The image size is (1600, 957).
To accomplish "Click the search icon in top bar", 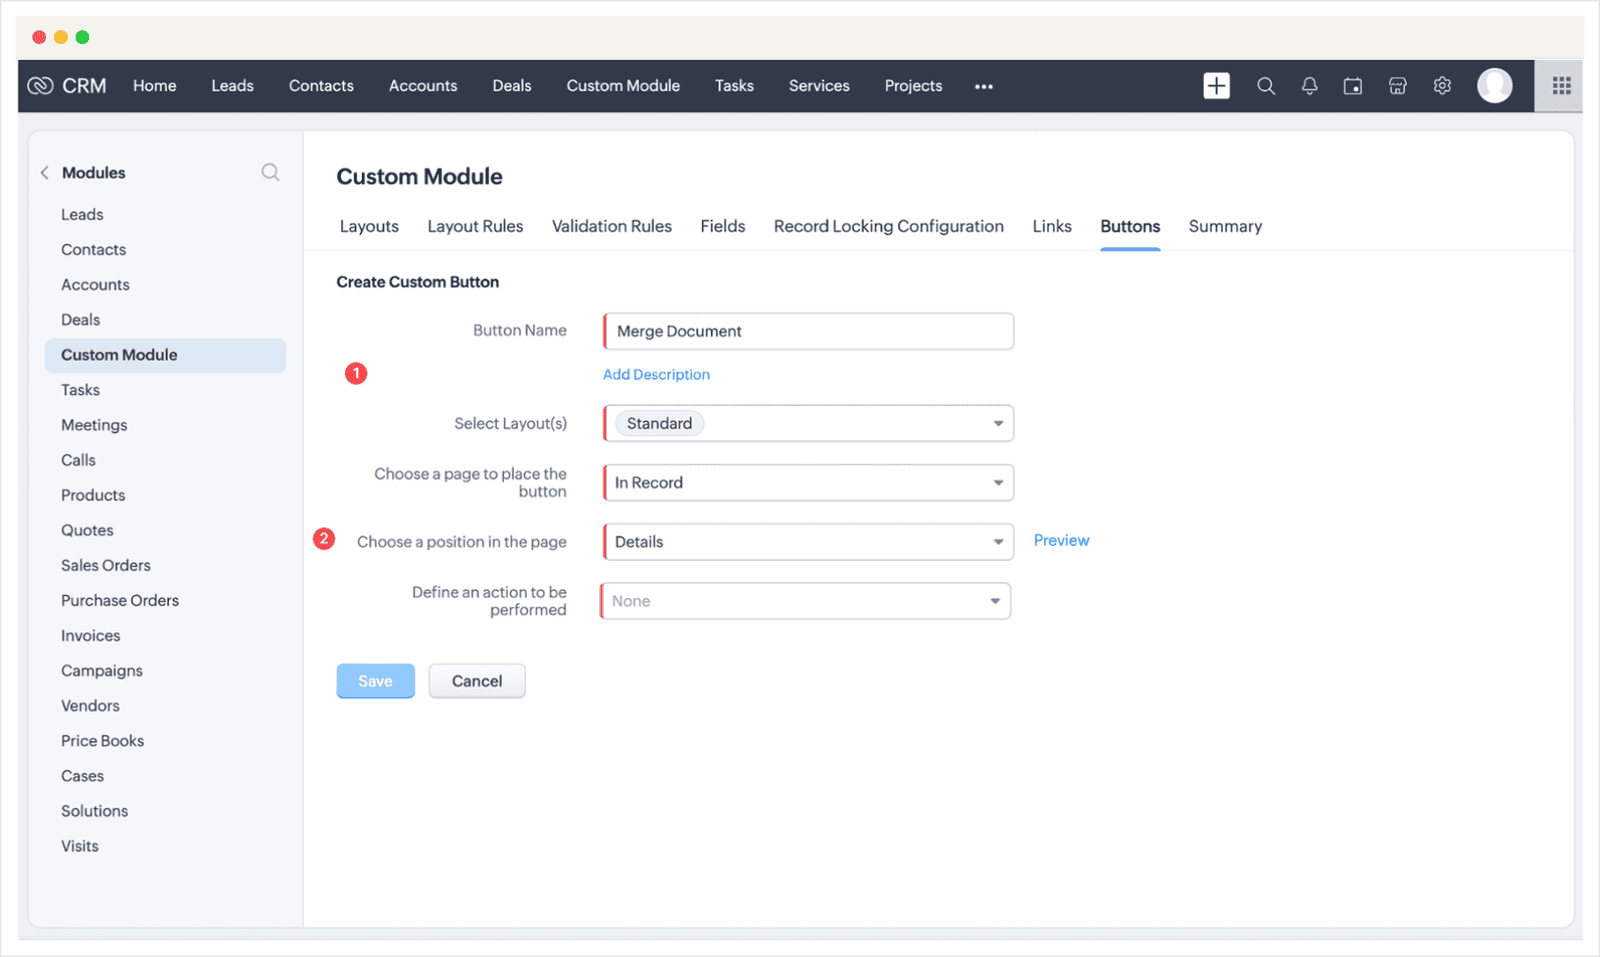I will pyautogui.click(x=1266, y=86).
